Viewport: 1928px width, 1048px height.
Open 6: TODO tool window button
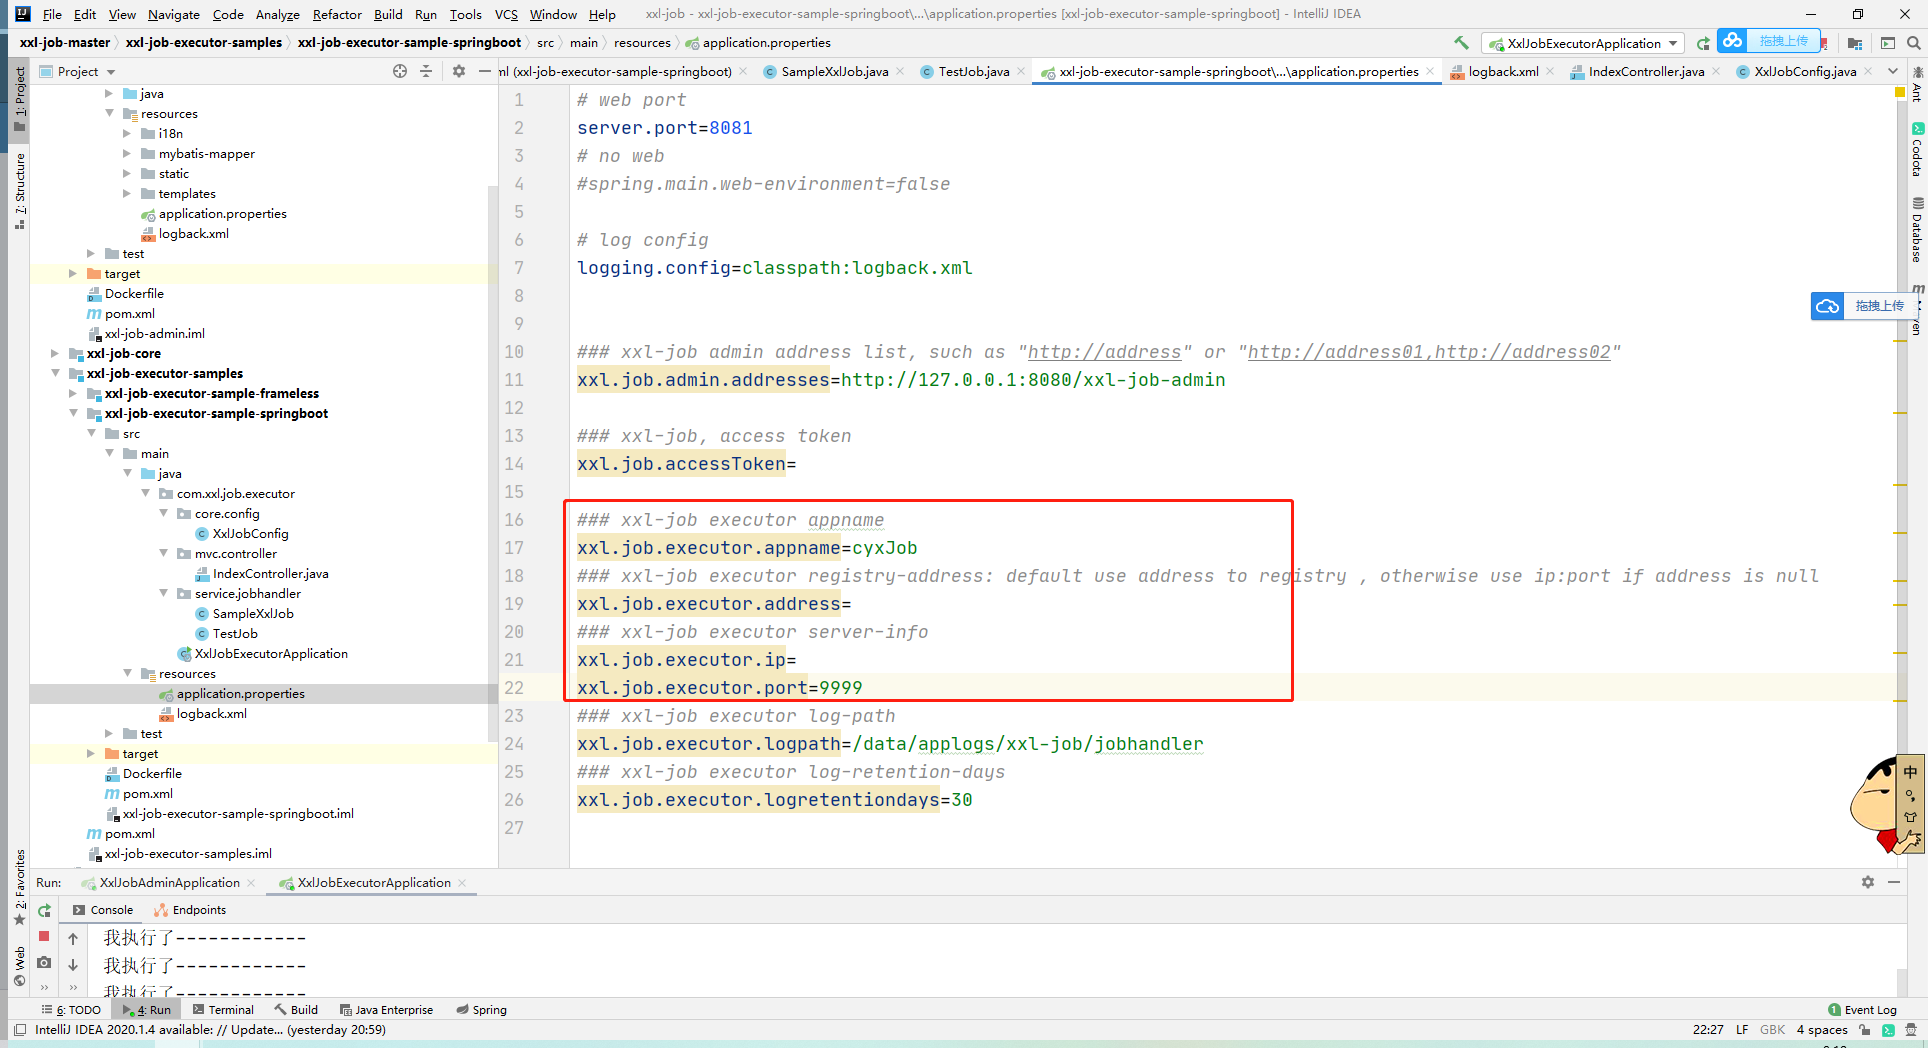71,1010
